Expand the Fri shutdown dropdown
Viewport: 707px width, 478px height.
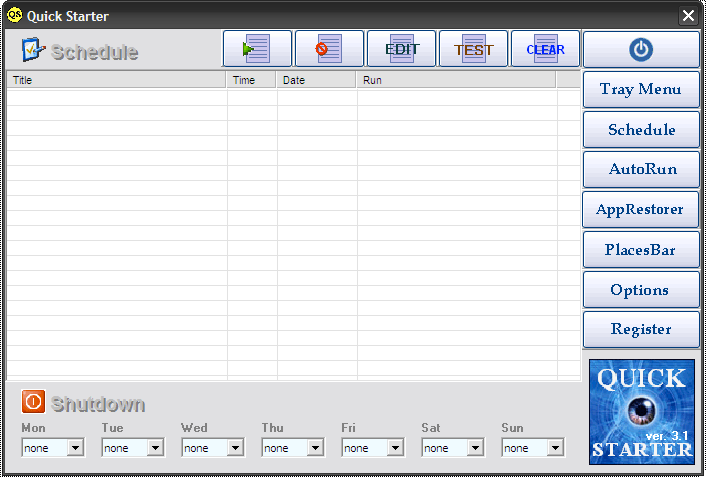pos(395,448)
